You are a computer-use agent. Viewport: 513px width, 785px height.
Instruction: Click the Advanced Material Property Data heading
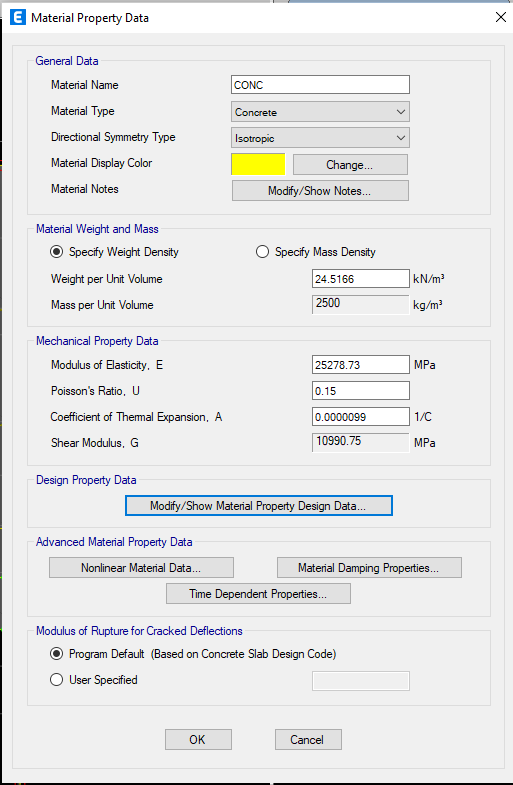point(114,542)
